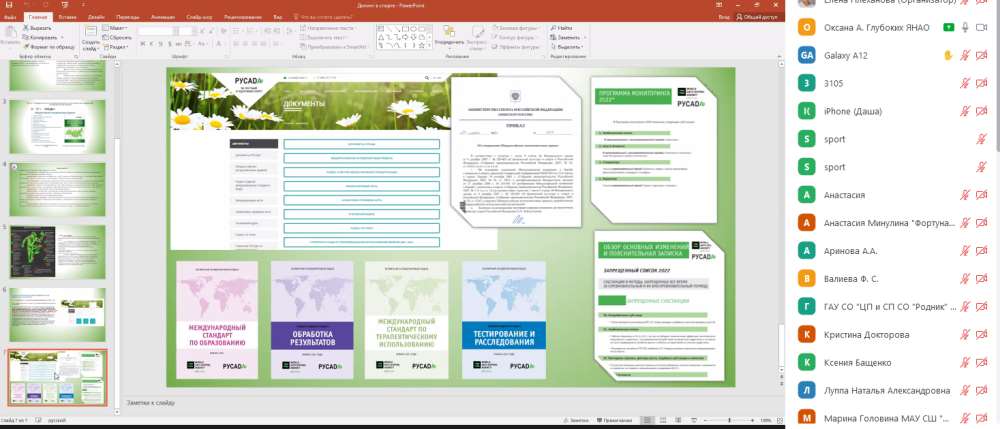This screenshot has height=429, width=1000.
Task: Open the Анимация ribbon tab
Action: coord(163,17)
